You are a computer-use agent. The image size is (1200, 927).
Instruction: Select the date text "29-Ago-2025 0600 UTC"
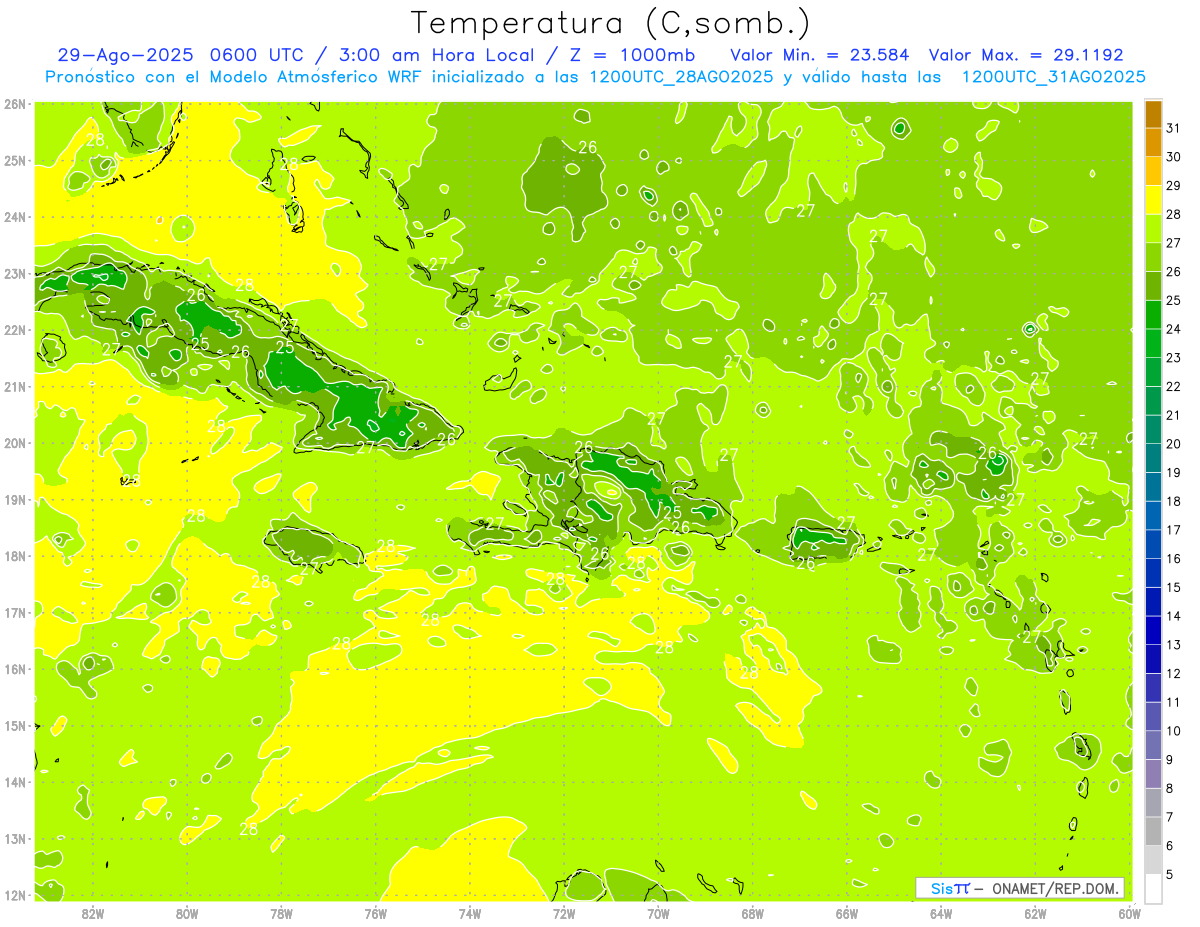[185, 55]
